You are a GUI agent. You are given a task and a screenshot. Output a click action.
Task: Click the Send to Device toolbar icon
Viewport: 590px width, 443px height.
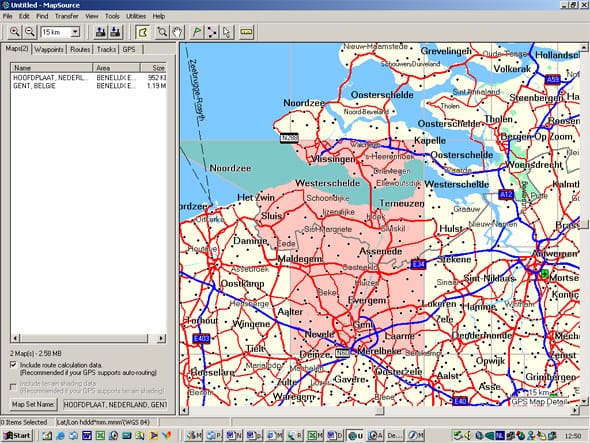pyautogui.click(x=100, y=32)
